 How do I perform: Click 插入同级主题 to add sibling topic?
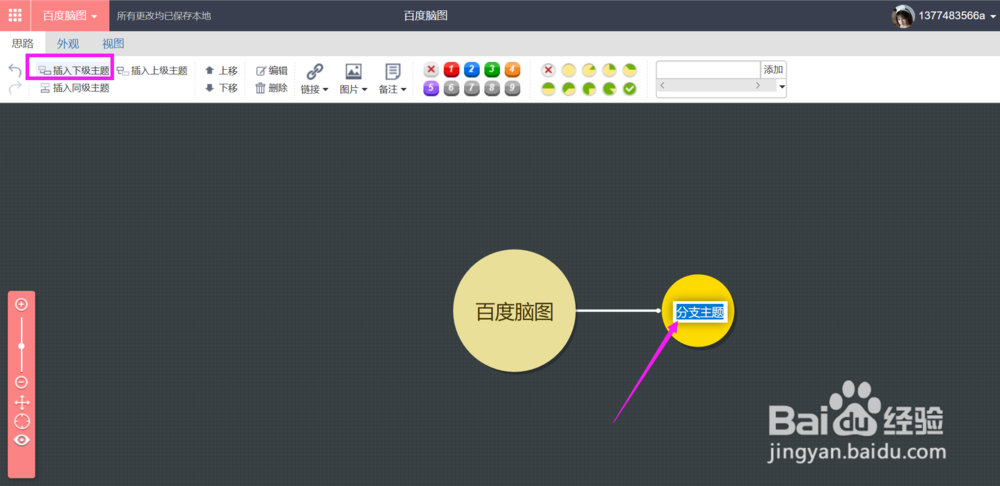(75, 88)
